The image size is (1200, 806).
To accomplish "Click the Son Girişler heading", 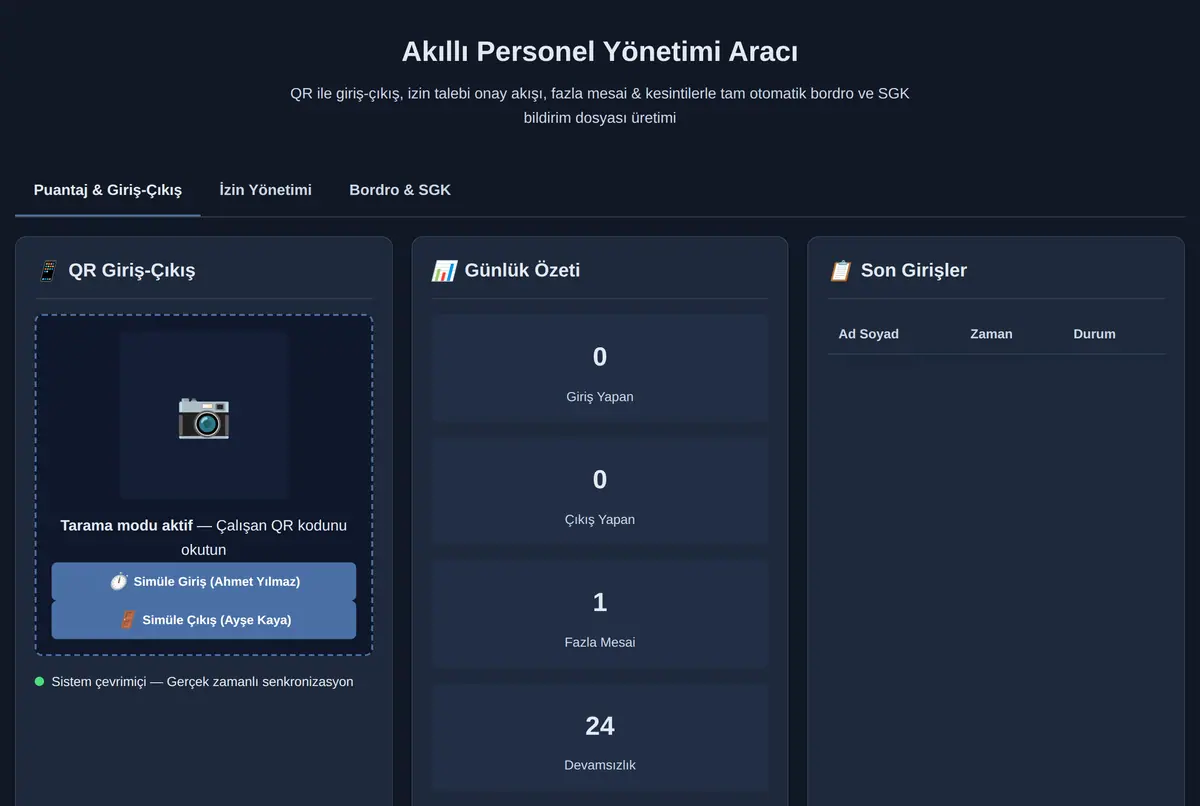I will (914, 270).
